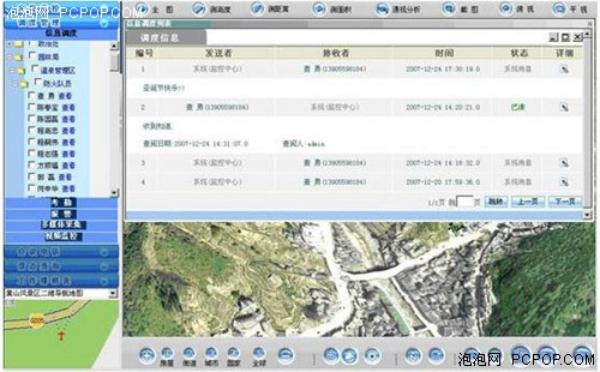Check the 程高忠 checkbox
The width and height of the screenshot is (600, 372).
point(32,131)
